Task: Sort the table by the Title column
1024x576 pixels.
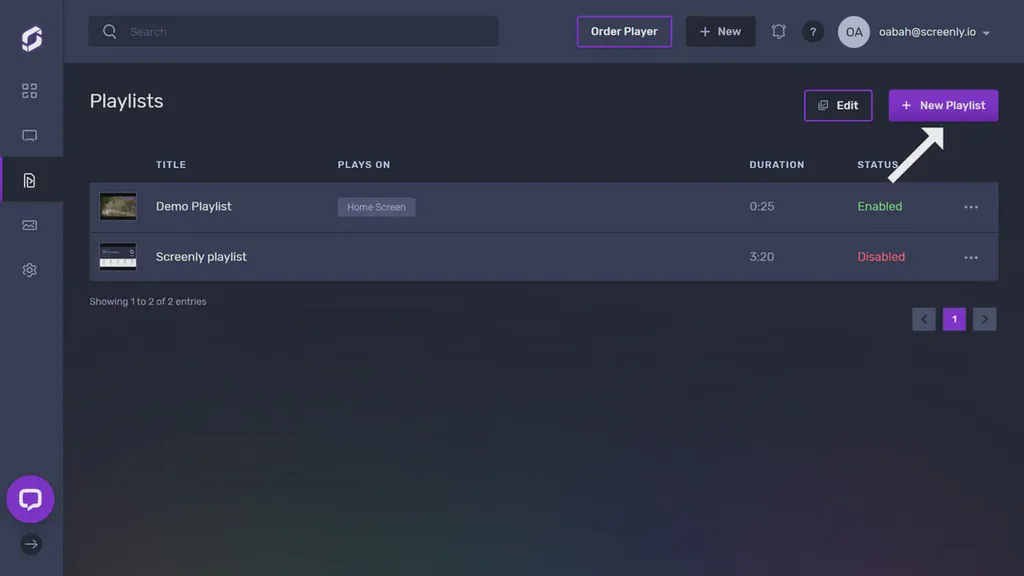Action: coord(171,164)
